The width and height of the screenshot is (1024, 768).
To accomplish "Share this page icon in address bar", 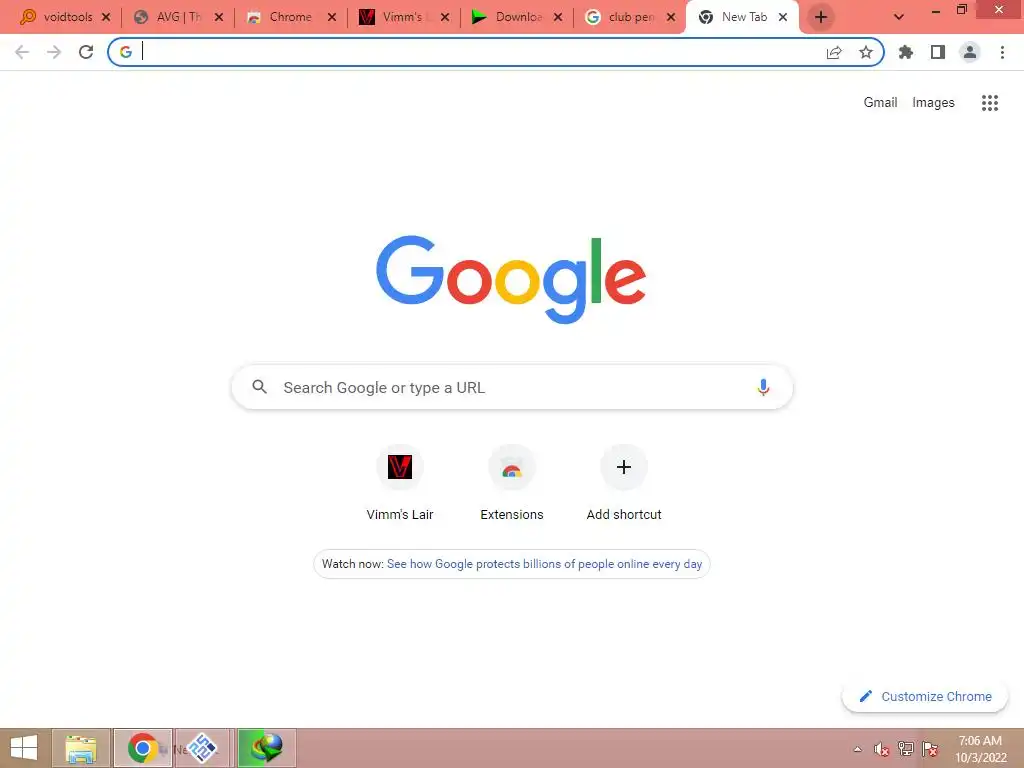I will coord(834,52).
